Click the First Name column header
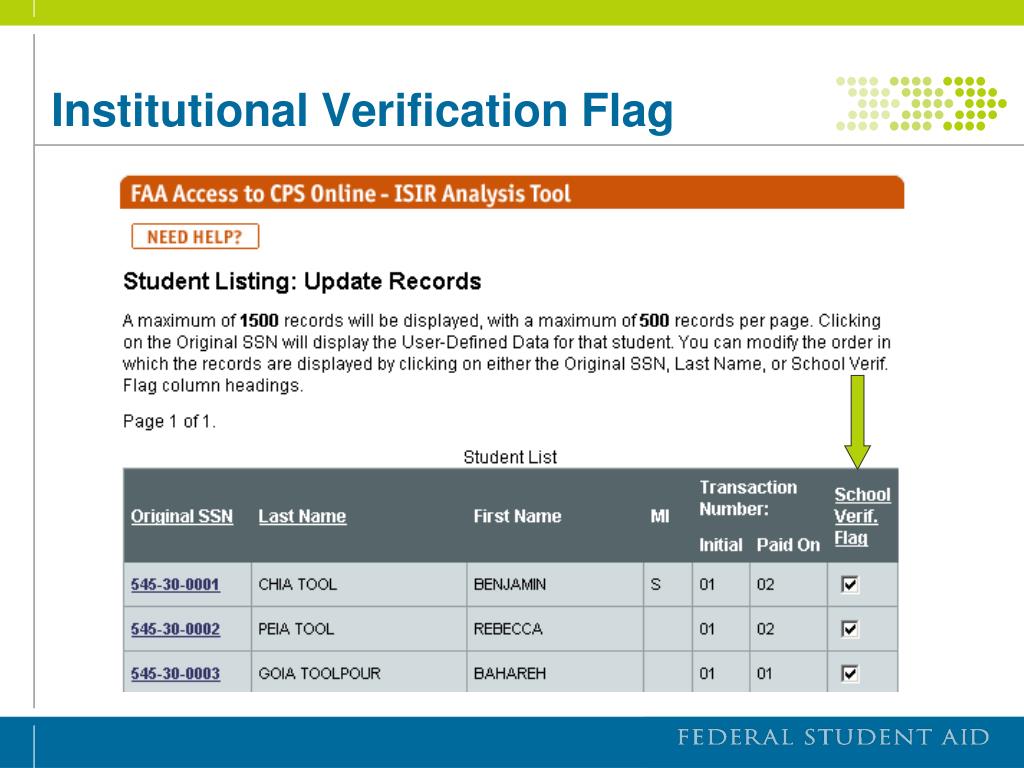Viewport: 1024px width, 768px height. (517, 516)
